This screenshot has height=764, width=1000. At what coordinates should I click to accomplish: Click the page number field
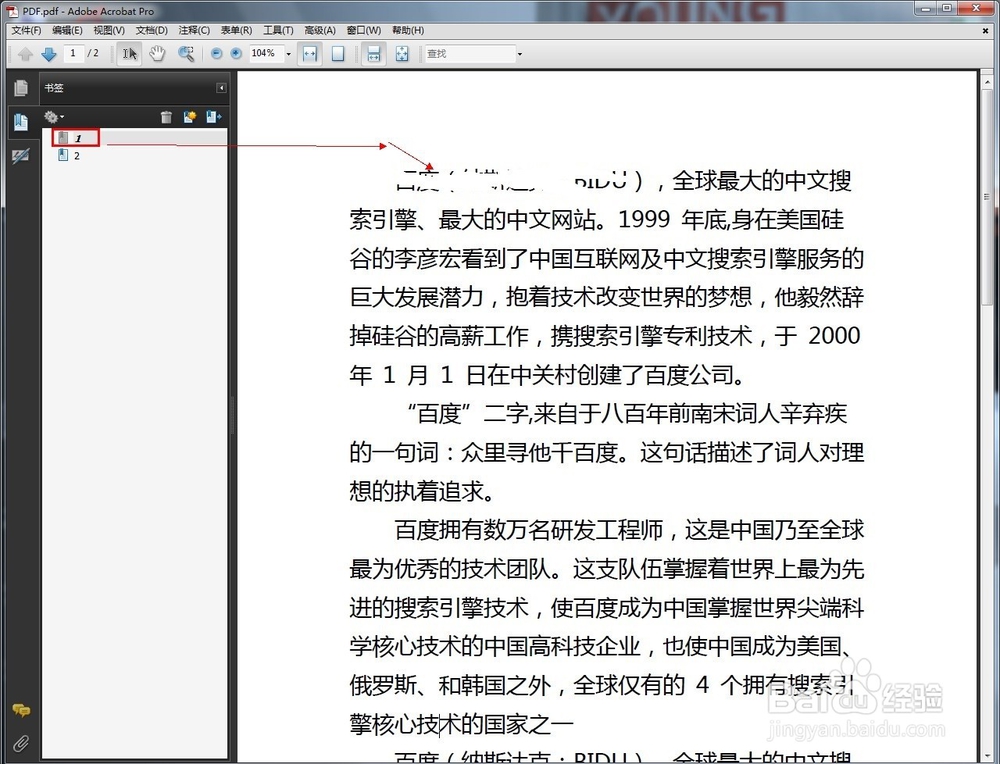[x=73, y=54]
